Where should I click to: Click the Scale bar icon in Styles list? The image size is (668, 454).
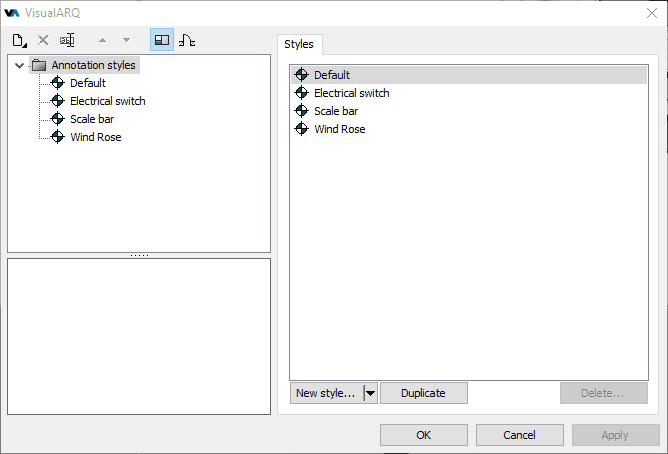302,111
